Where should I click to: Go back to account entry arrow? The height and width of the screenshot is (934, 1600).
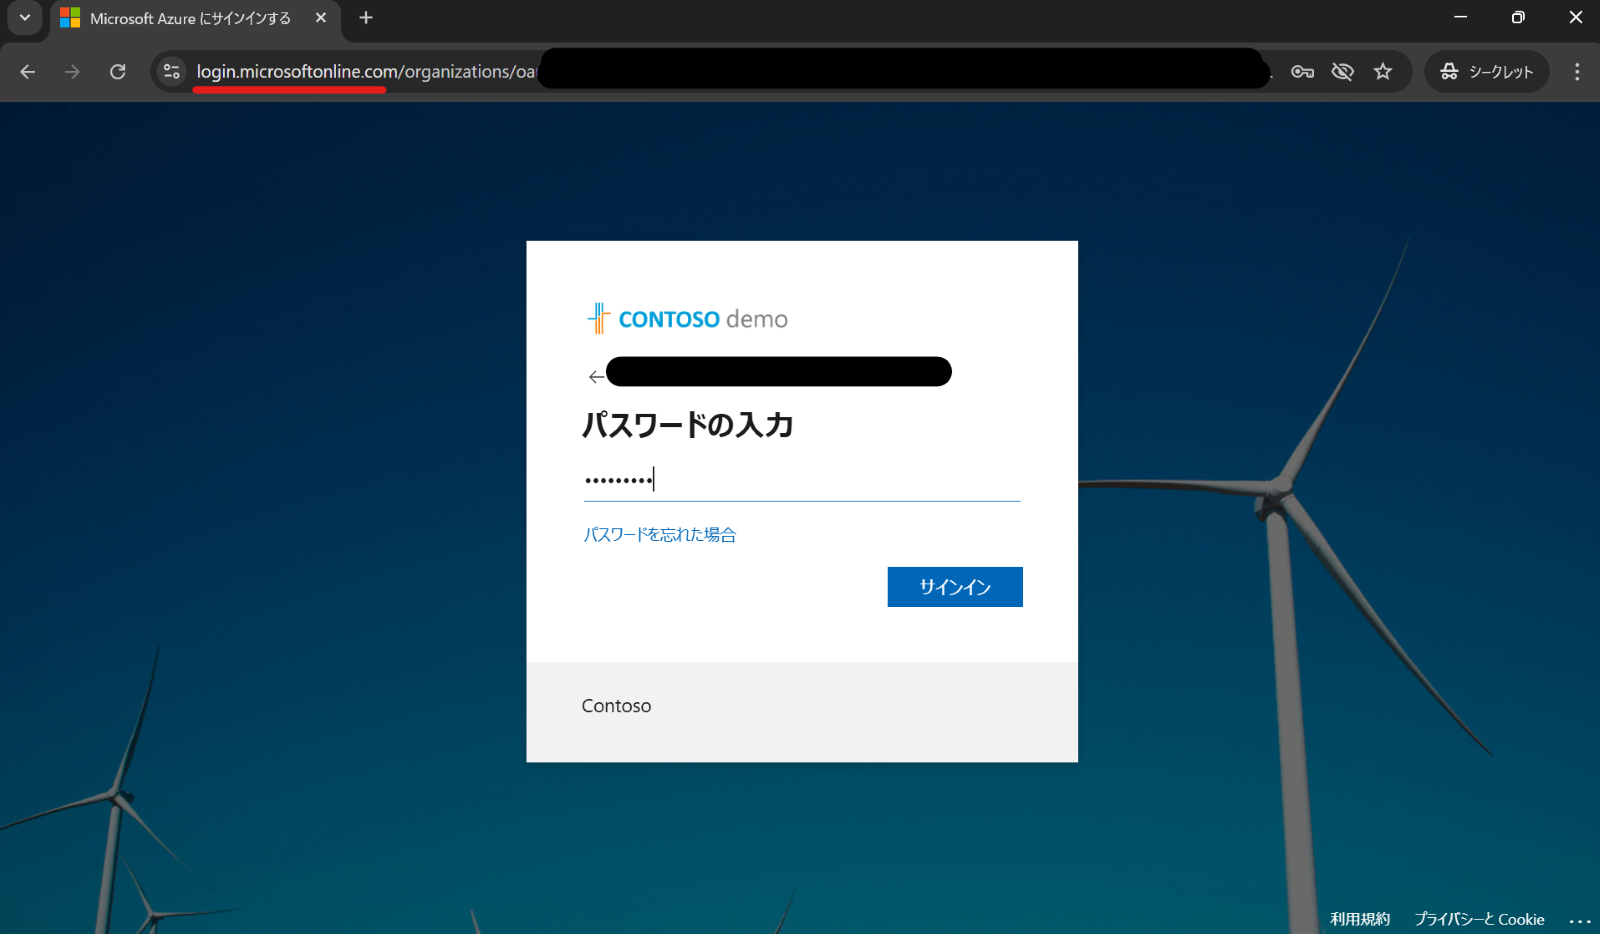[596, 377]
